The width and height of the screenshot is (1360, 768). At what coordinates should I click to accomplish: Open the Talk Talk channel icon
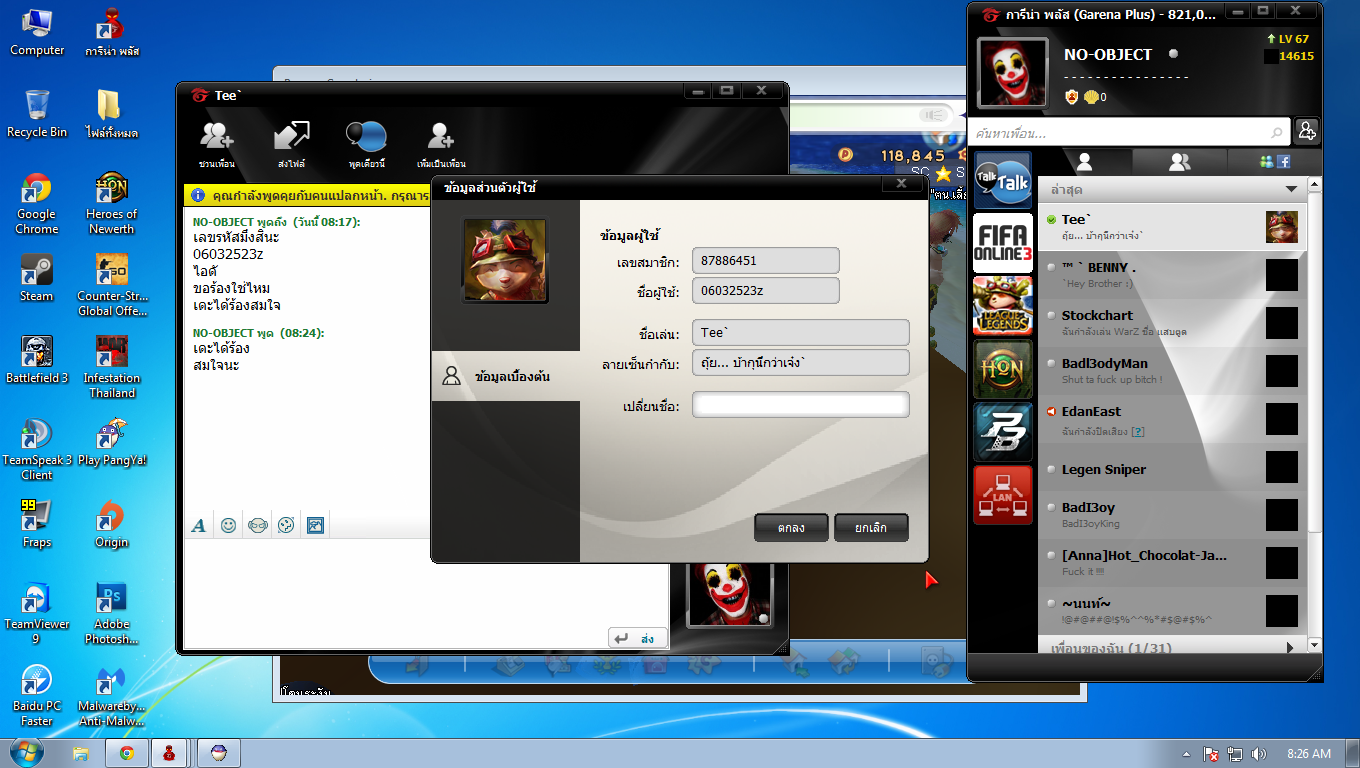click(1002, 180)
